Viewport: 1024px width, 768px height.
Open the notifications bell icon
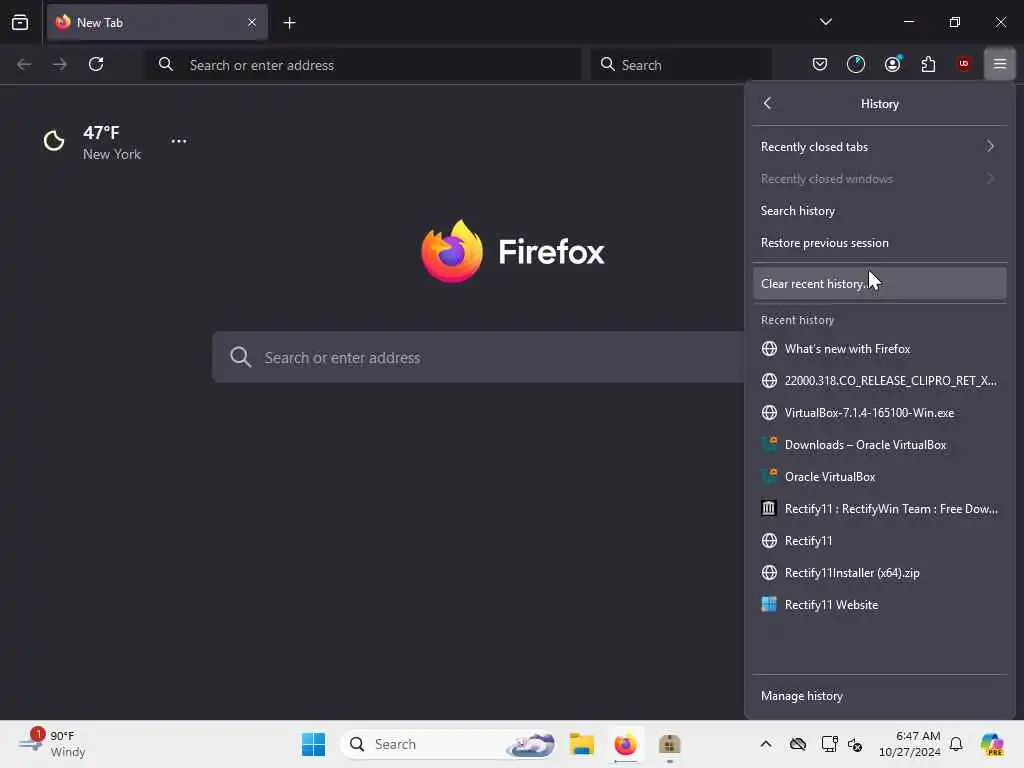tap(956, 744)
